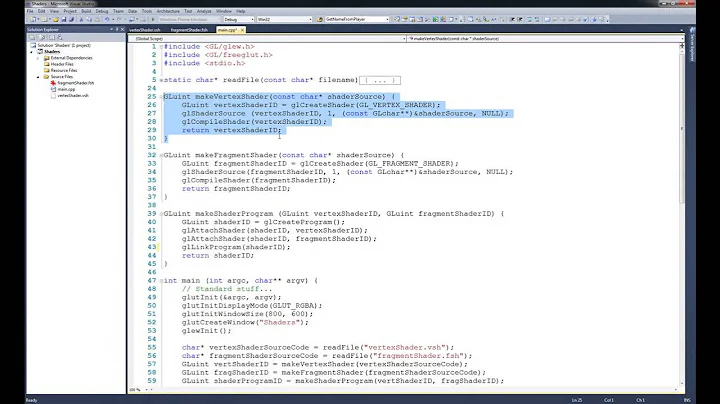Open the Debug menu
The height and width of the screenshot is (404, 720).
[x=101, y=11]
